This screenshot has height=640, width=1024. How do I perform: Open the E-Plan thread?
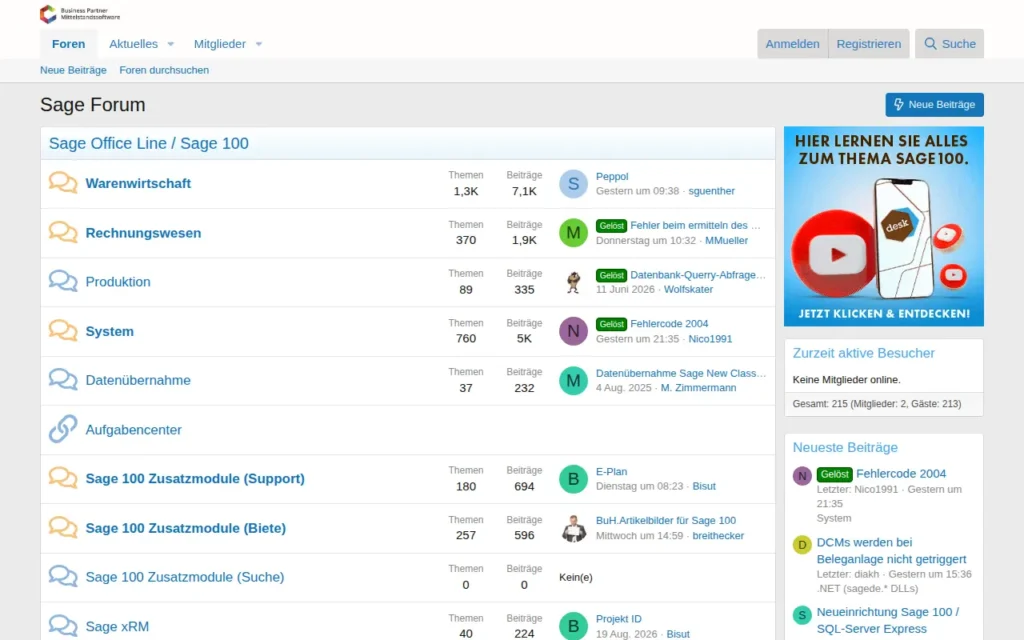[611, 472]
